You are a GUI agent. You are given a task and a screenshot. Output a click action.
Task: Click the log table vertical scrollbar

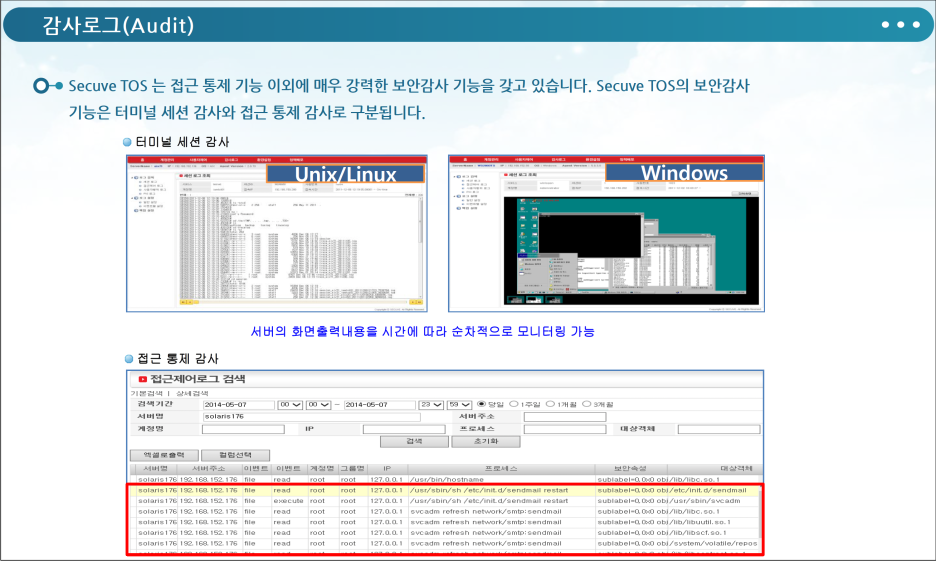click(761, 516)
